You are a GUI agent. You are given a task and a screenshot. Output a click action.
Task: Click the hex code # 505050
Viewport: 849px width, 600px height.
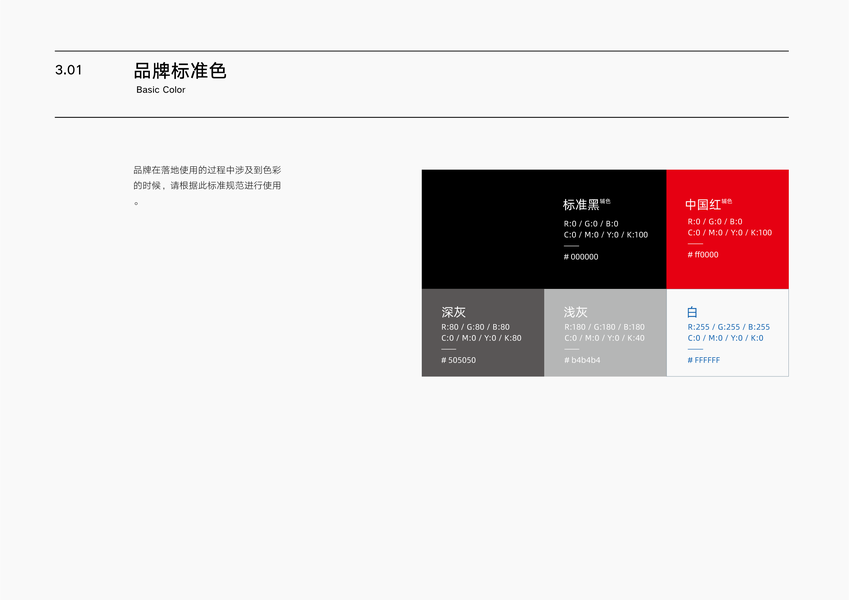click(458, 360)
